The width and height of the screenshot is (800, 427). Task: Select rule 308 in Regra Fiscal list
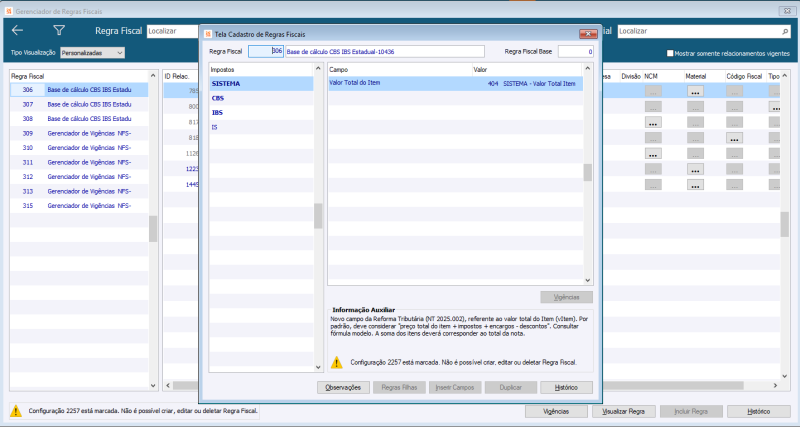tap(80, 119)
